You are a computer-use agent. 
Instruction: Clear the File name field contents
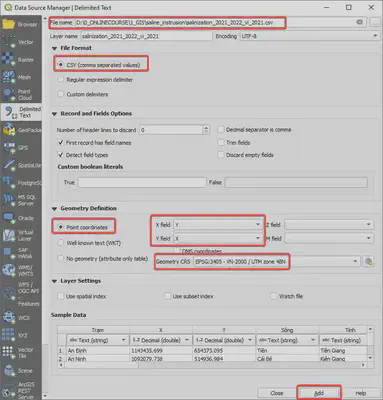(x=360, y=22)
